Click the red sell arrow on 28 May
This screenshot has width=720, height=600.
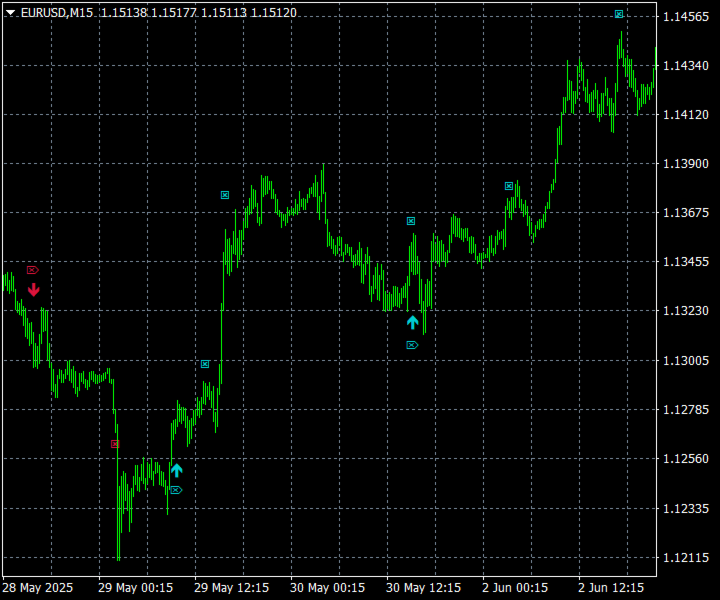34,290
